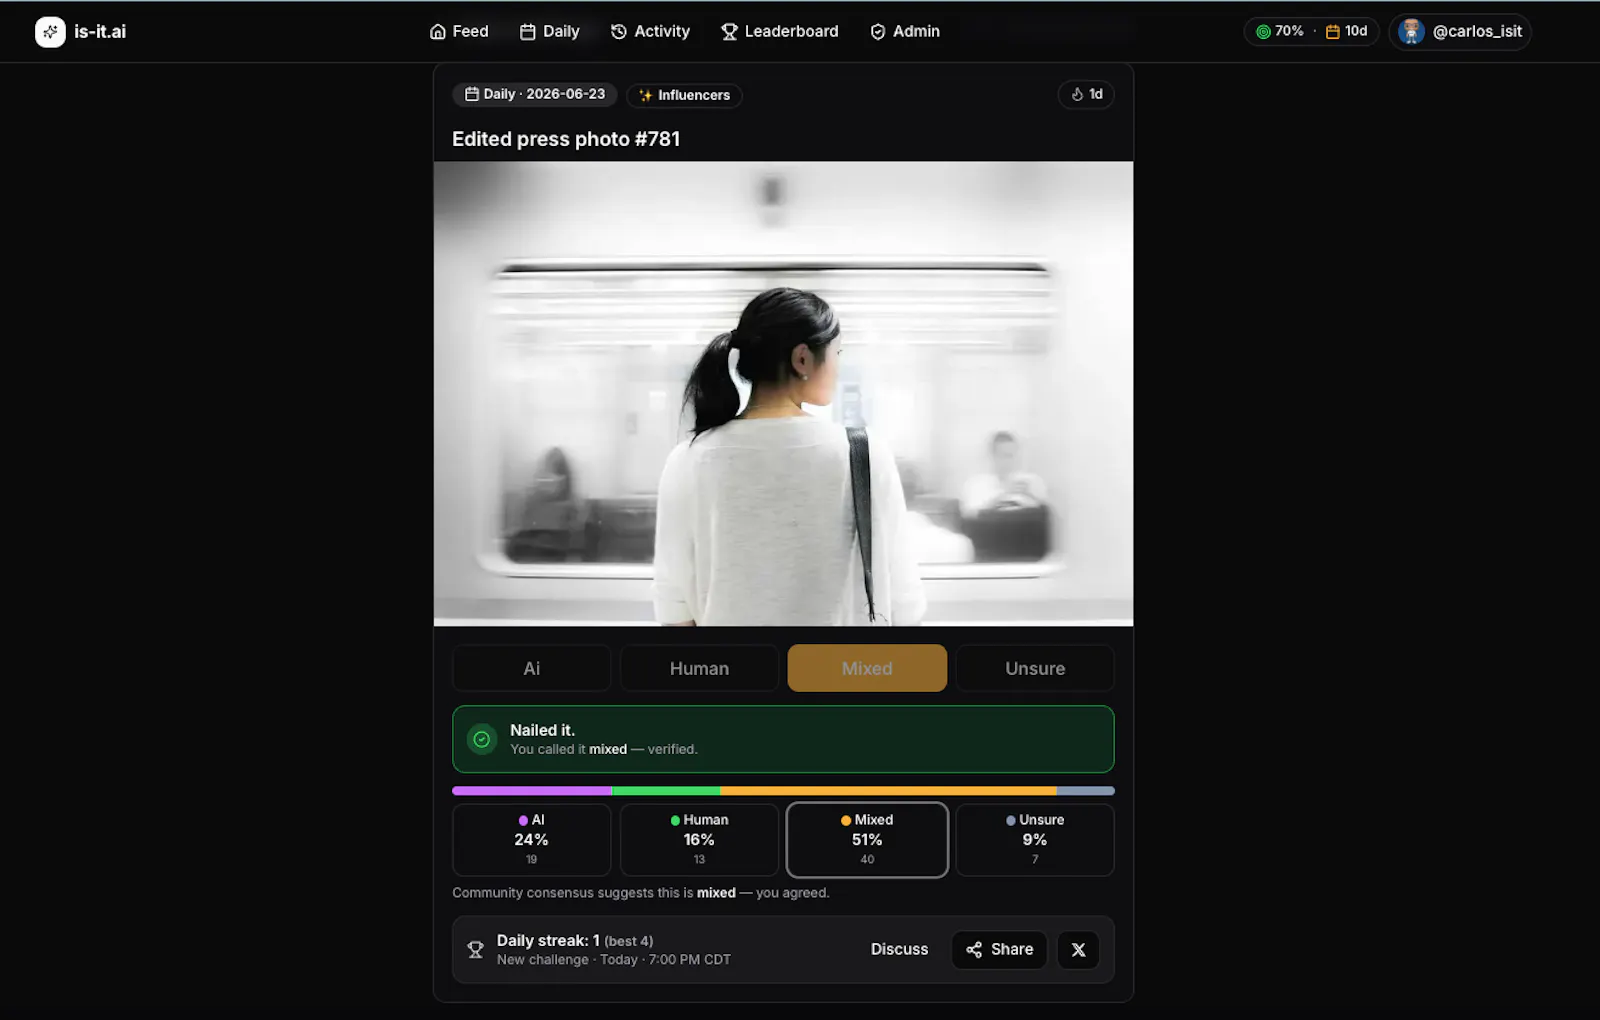Select the Unsure 9% result card
The height and width of the screenshot is (1020, 1600).
tap(1035, 840)
